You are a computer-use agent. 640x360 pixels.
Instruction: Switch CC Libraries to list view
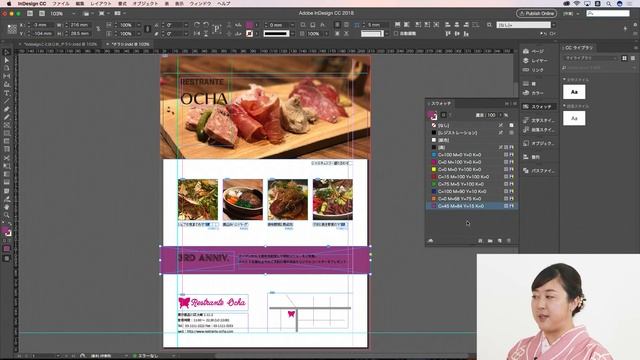[633, 58]
